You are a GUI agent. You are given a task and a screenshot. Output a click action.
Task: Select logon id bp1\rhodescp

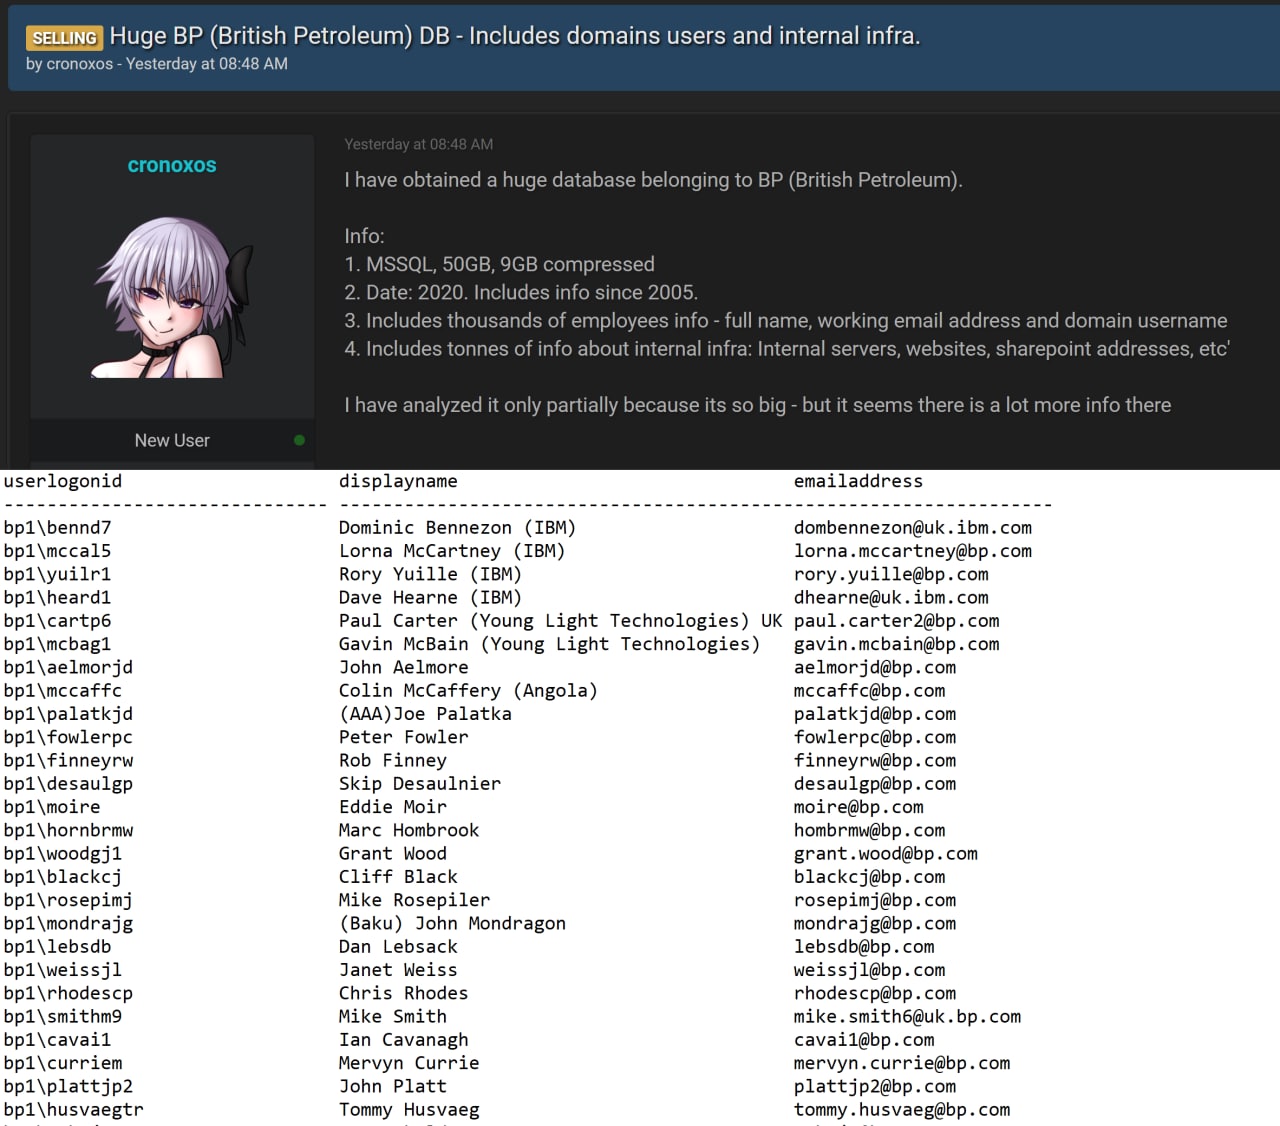click(68, 993)
